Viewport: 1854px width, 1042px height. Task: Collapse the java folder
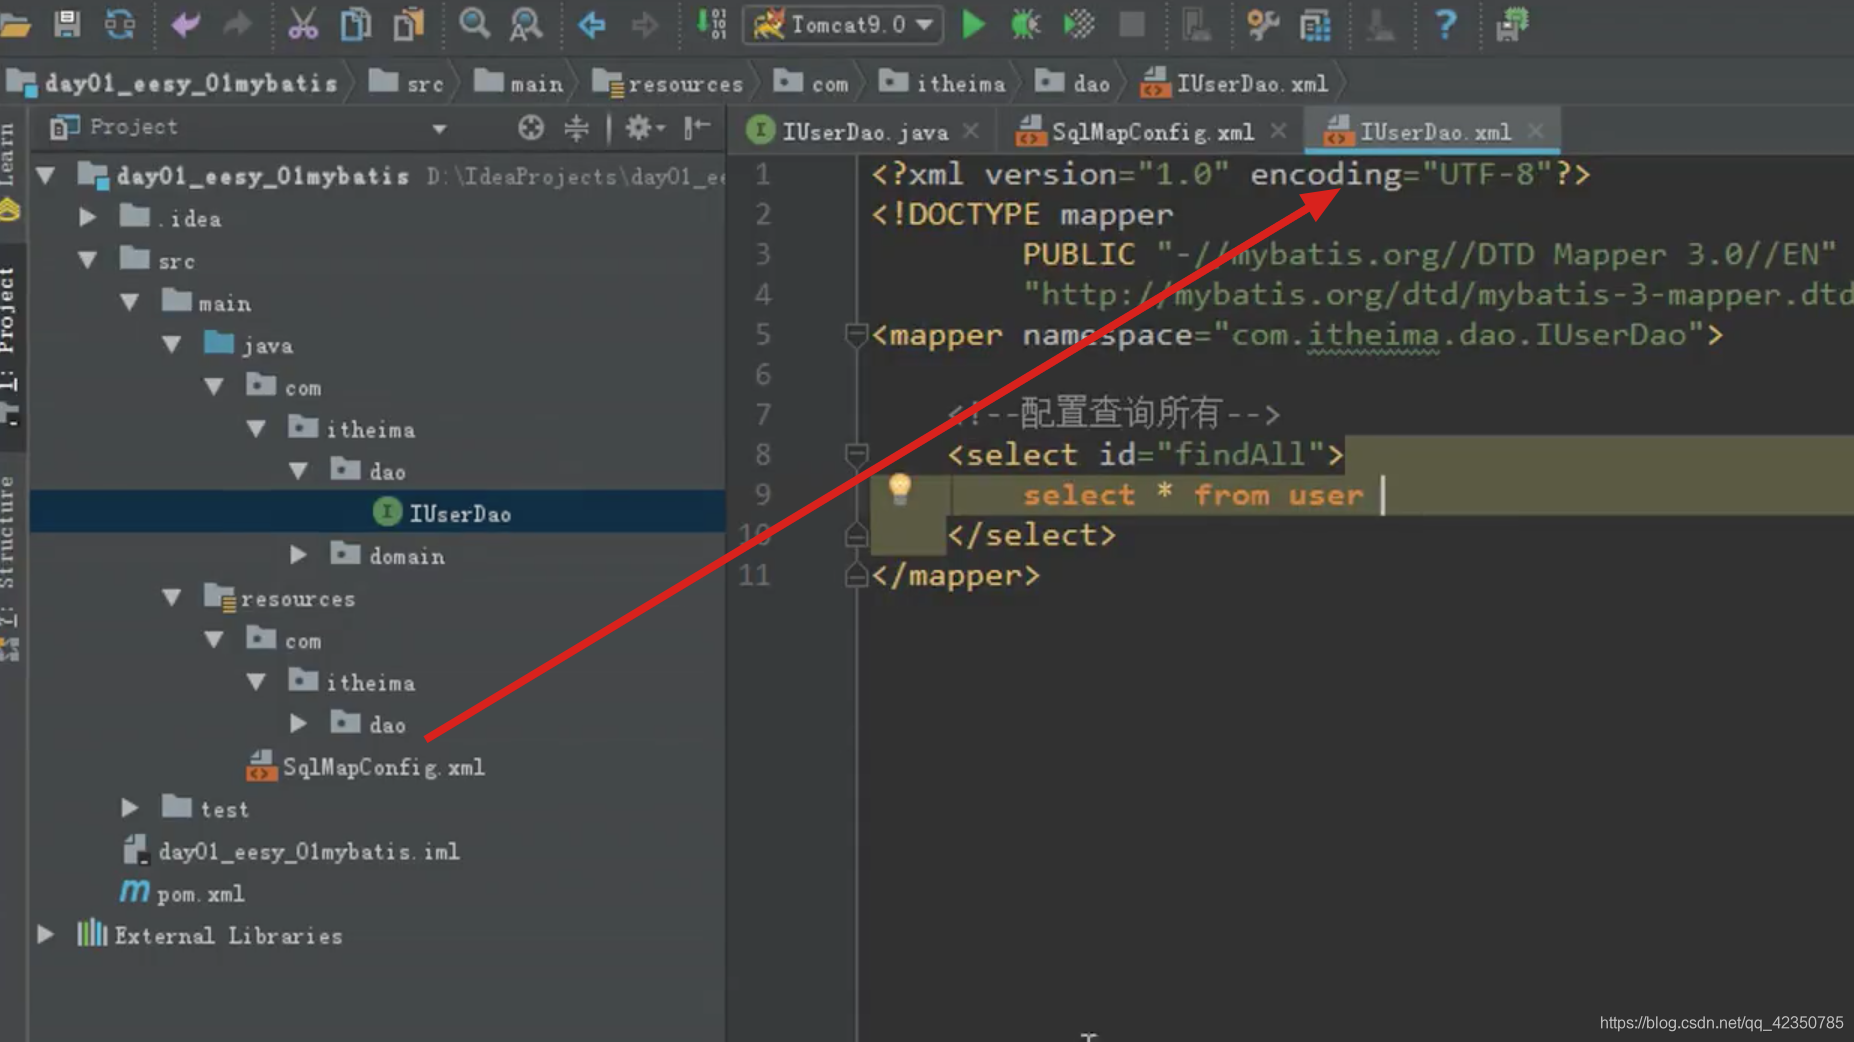(172, 344)
